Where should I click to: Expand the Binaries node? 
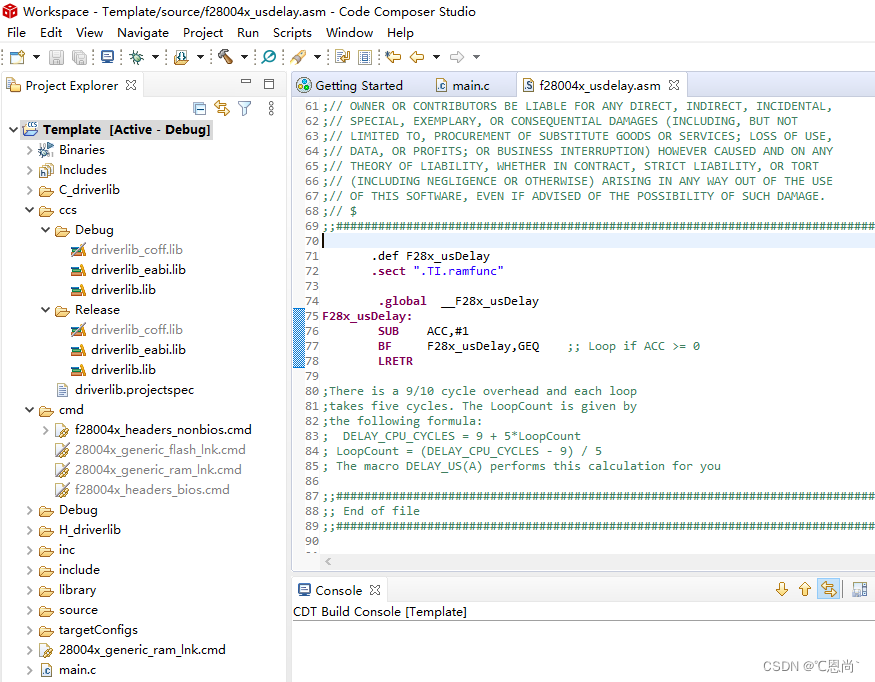click(x=30, y=150)
